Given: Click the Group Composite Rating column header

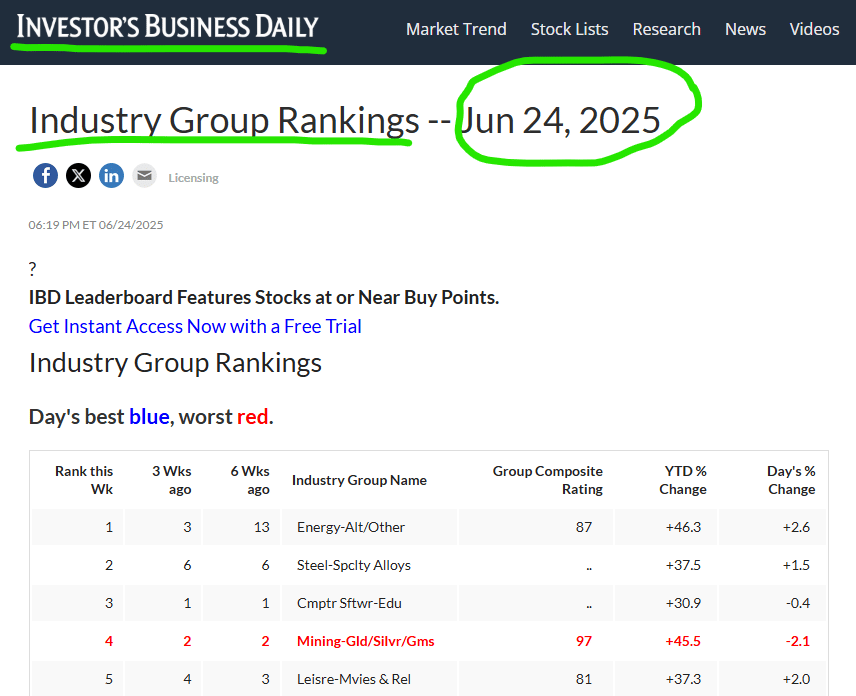Looking at the screenshot, I should (548, 480).
